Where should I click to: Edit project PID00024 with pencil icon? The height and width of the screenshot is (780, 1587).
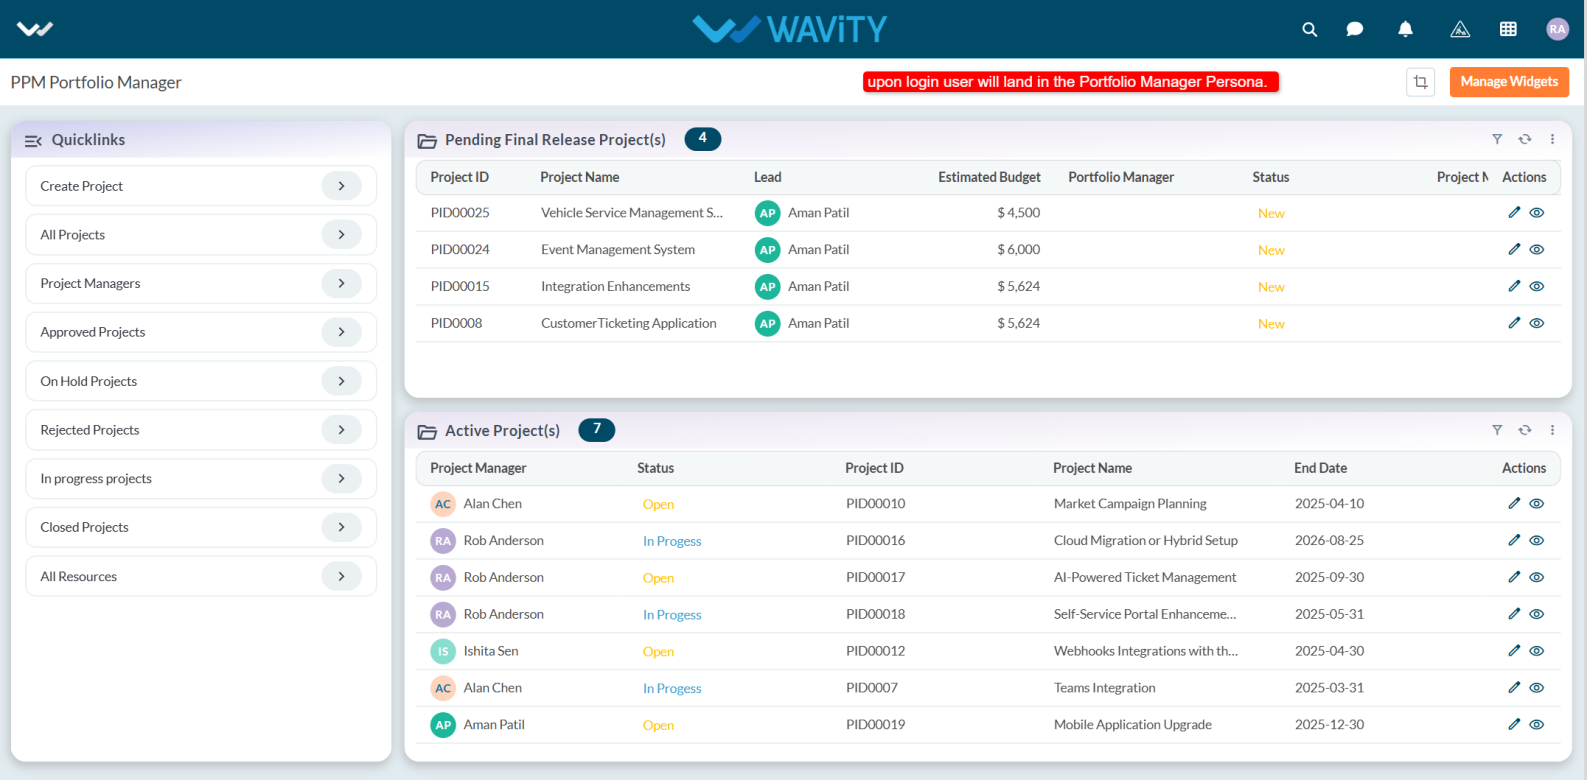(x=1514, y=249)
